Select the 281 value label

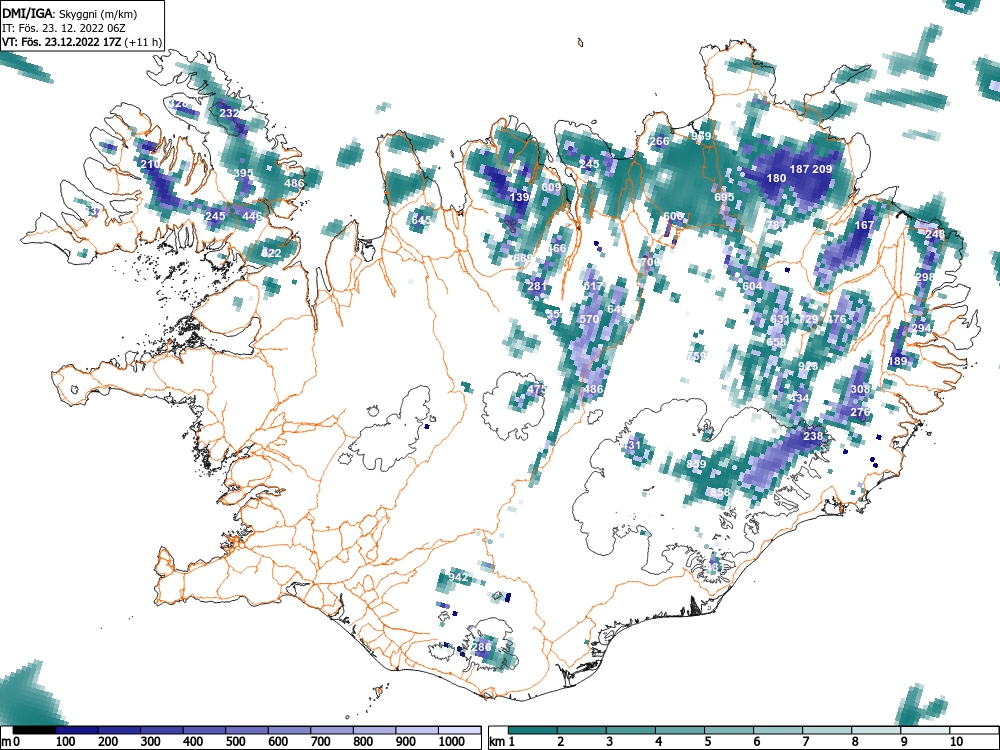tap(537, 286)
